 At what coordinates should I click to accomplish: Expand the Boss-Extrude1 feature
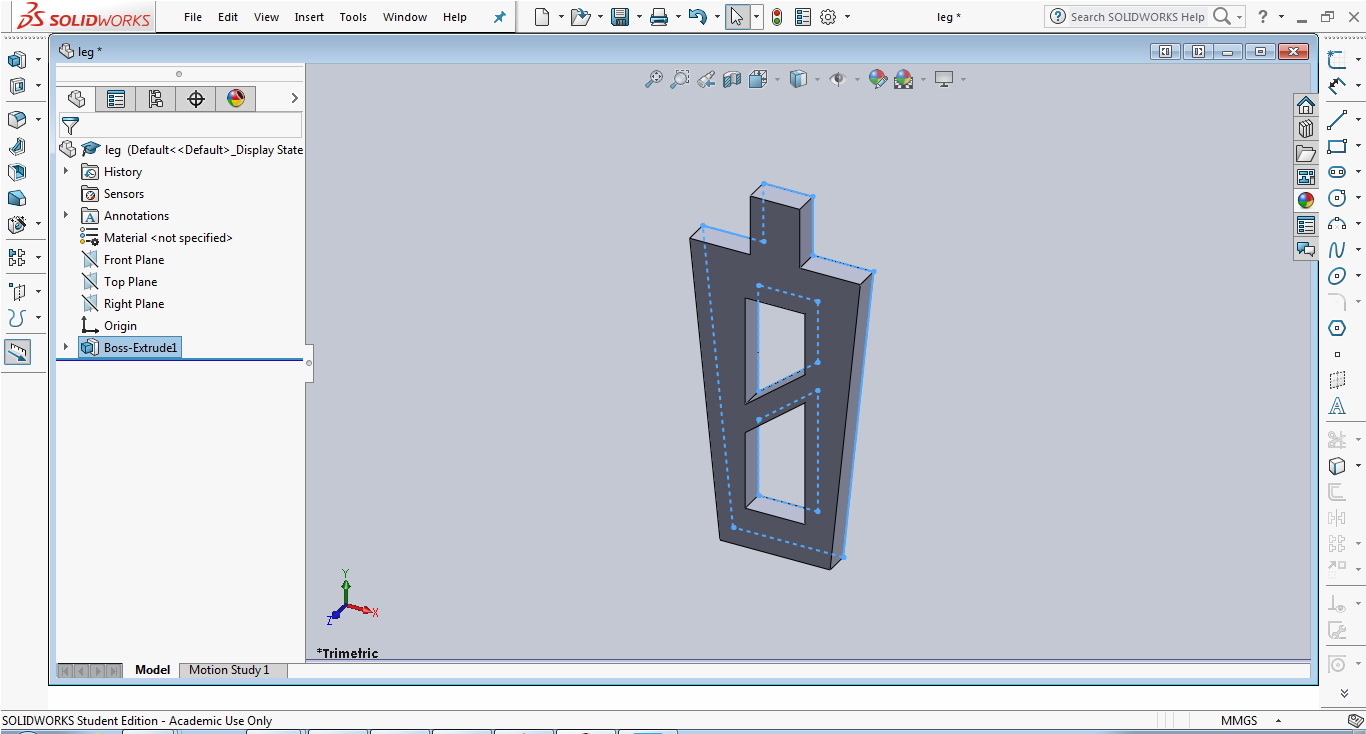67,348
